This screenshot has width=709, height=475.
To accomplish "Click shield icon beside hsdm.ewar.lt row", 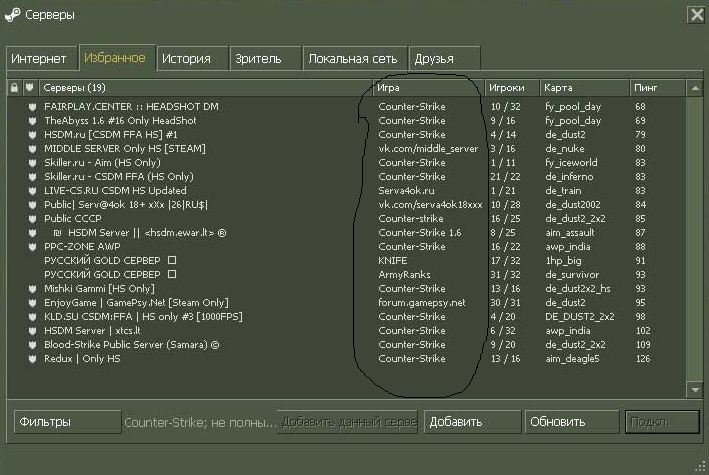I will pos(32,233).
